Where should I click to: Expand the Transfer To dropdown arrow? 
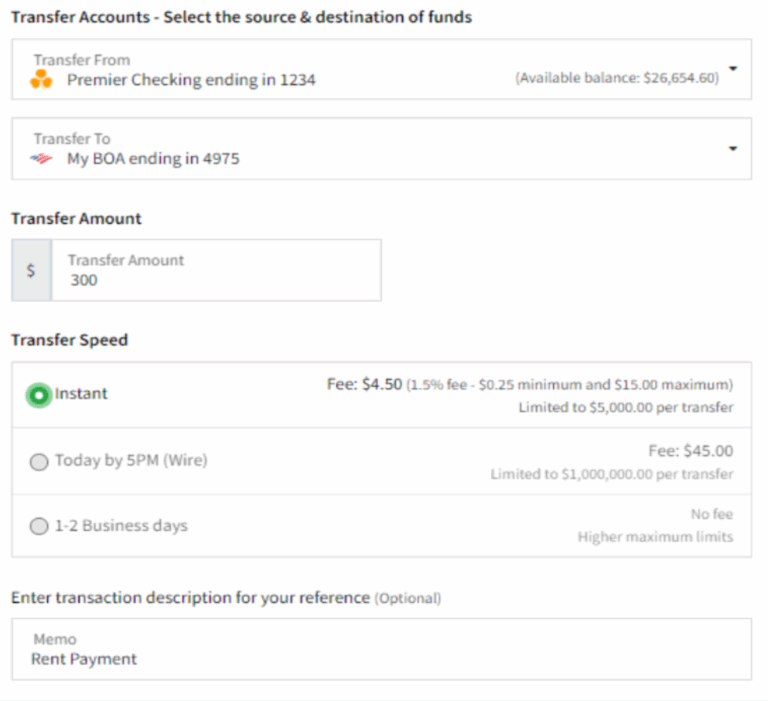pos(733,149)
